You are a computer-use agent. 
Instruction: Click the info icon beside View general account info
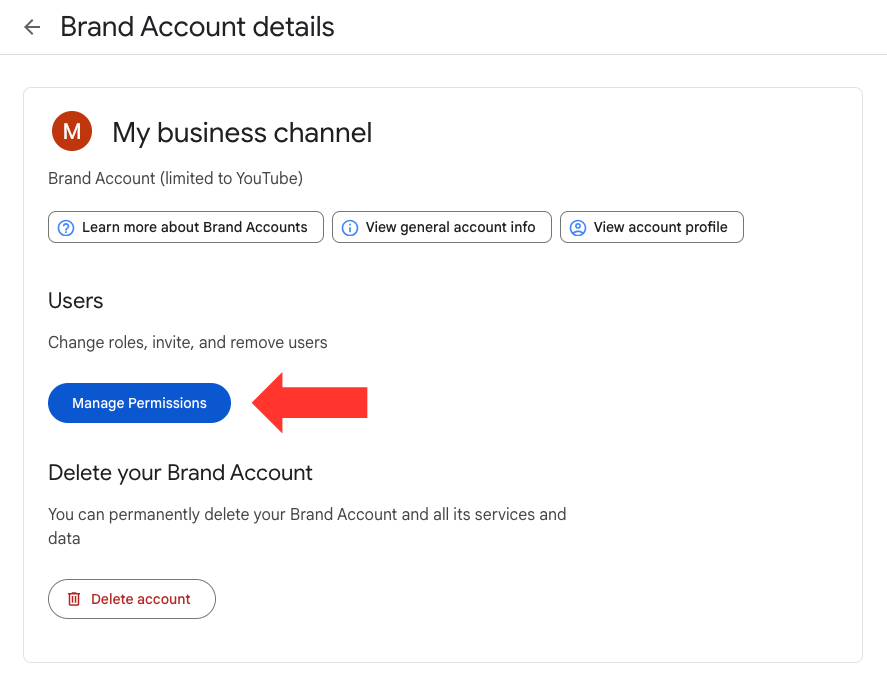pyautogui.click(x=350, y=227)
